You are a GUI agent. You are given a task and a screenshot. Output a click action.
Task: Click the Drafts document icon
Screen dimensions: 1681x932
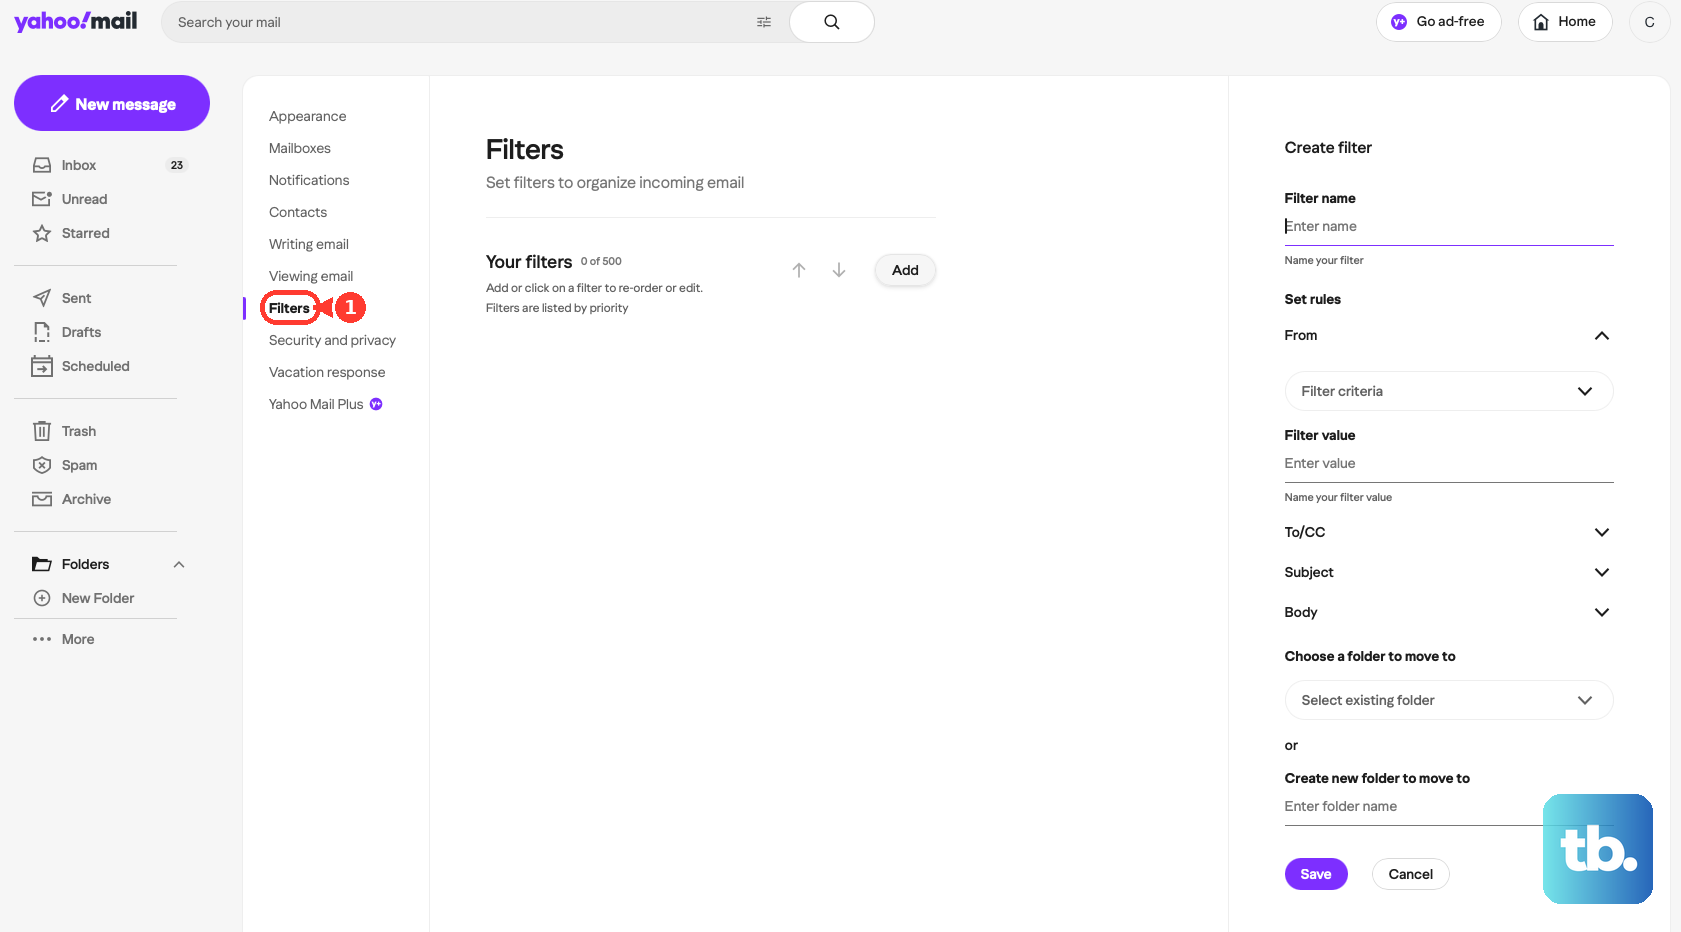pos(42,332)
